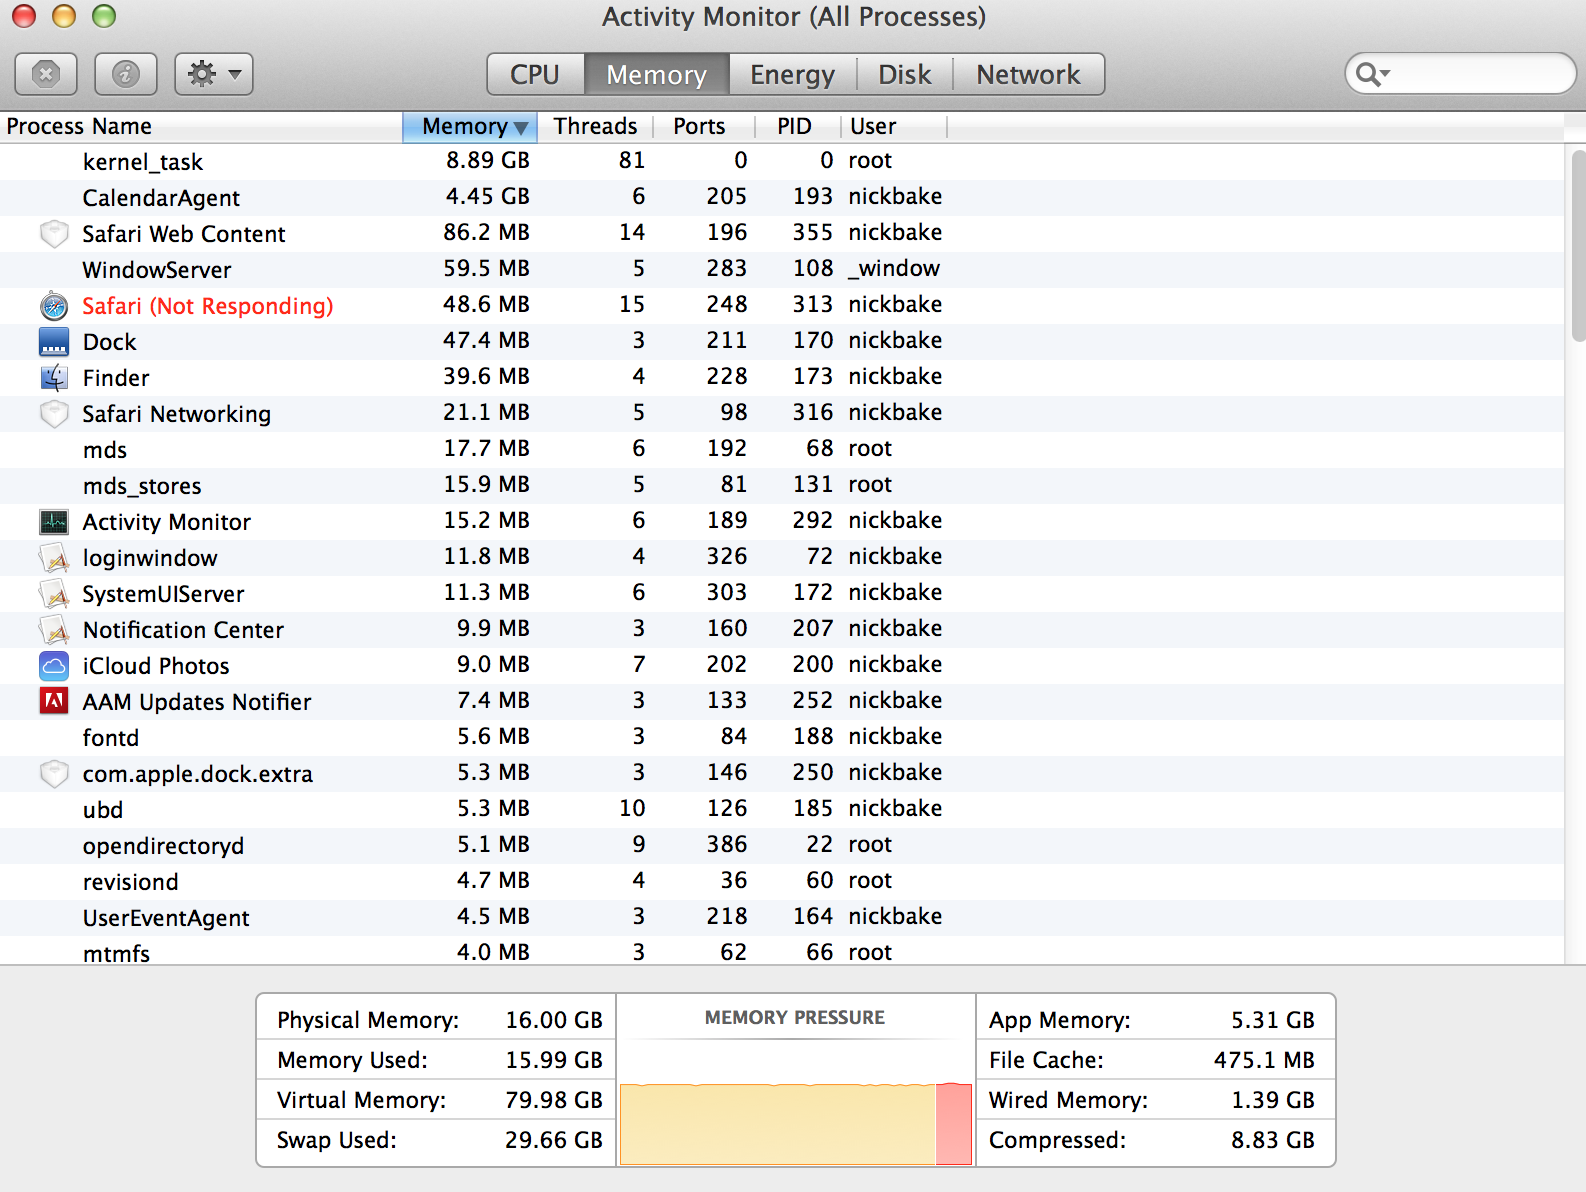Switch to the Disk tab
The image size is (1586, 1192).
pos(905,74)
